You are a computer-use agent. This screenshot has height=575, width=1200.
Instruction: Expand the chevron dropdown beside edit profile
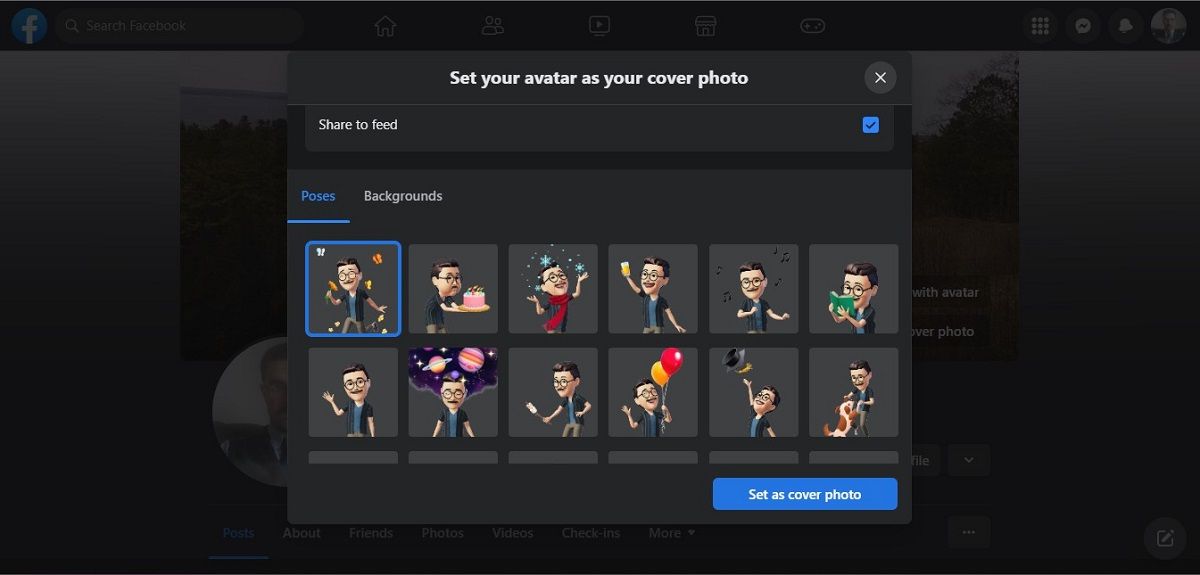click(968, 460)
